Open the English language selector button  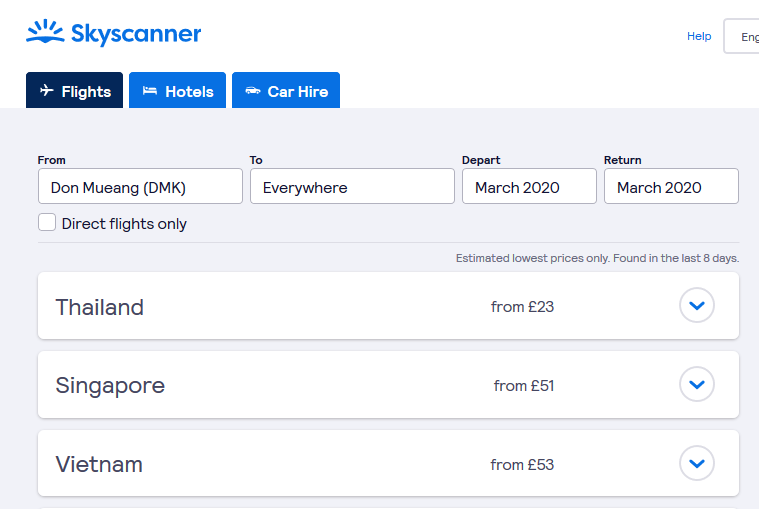(x=742, y=36)
